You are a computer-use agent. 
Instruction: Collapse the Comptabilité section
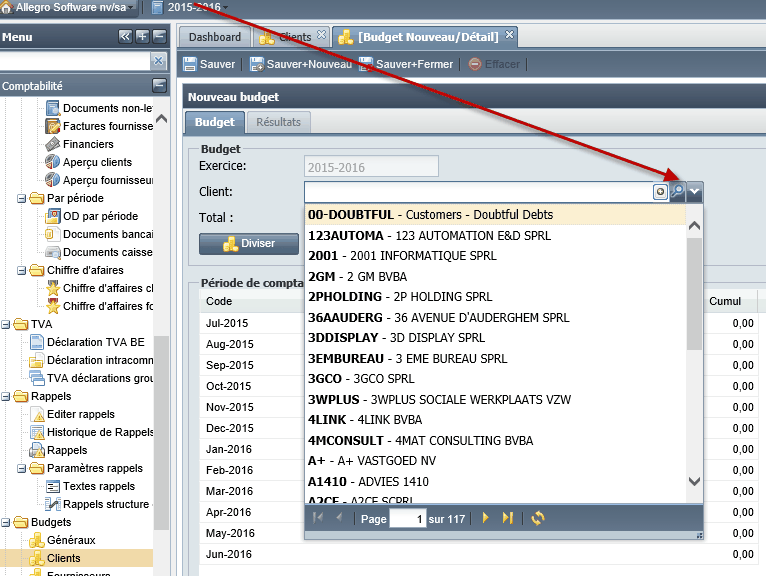(x=159, y=85)
